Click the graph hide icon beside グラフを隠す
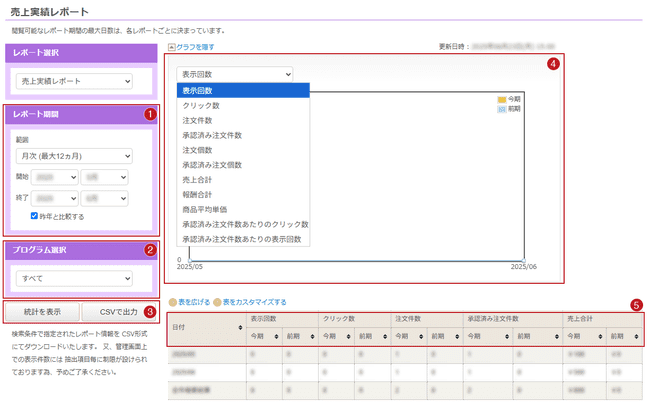Viewport: 650px width, 407px height. pyautogui.click(x=172, y=47)
